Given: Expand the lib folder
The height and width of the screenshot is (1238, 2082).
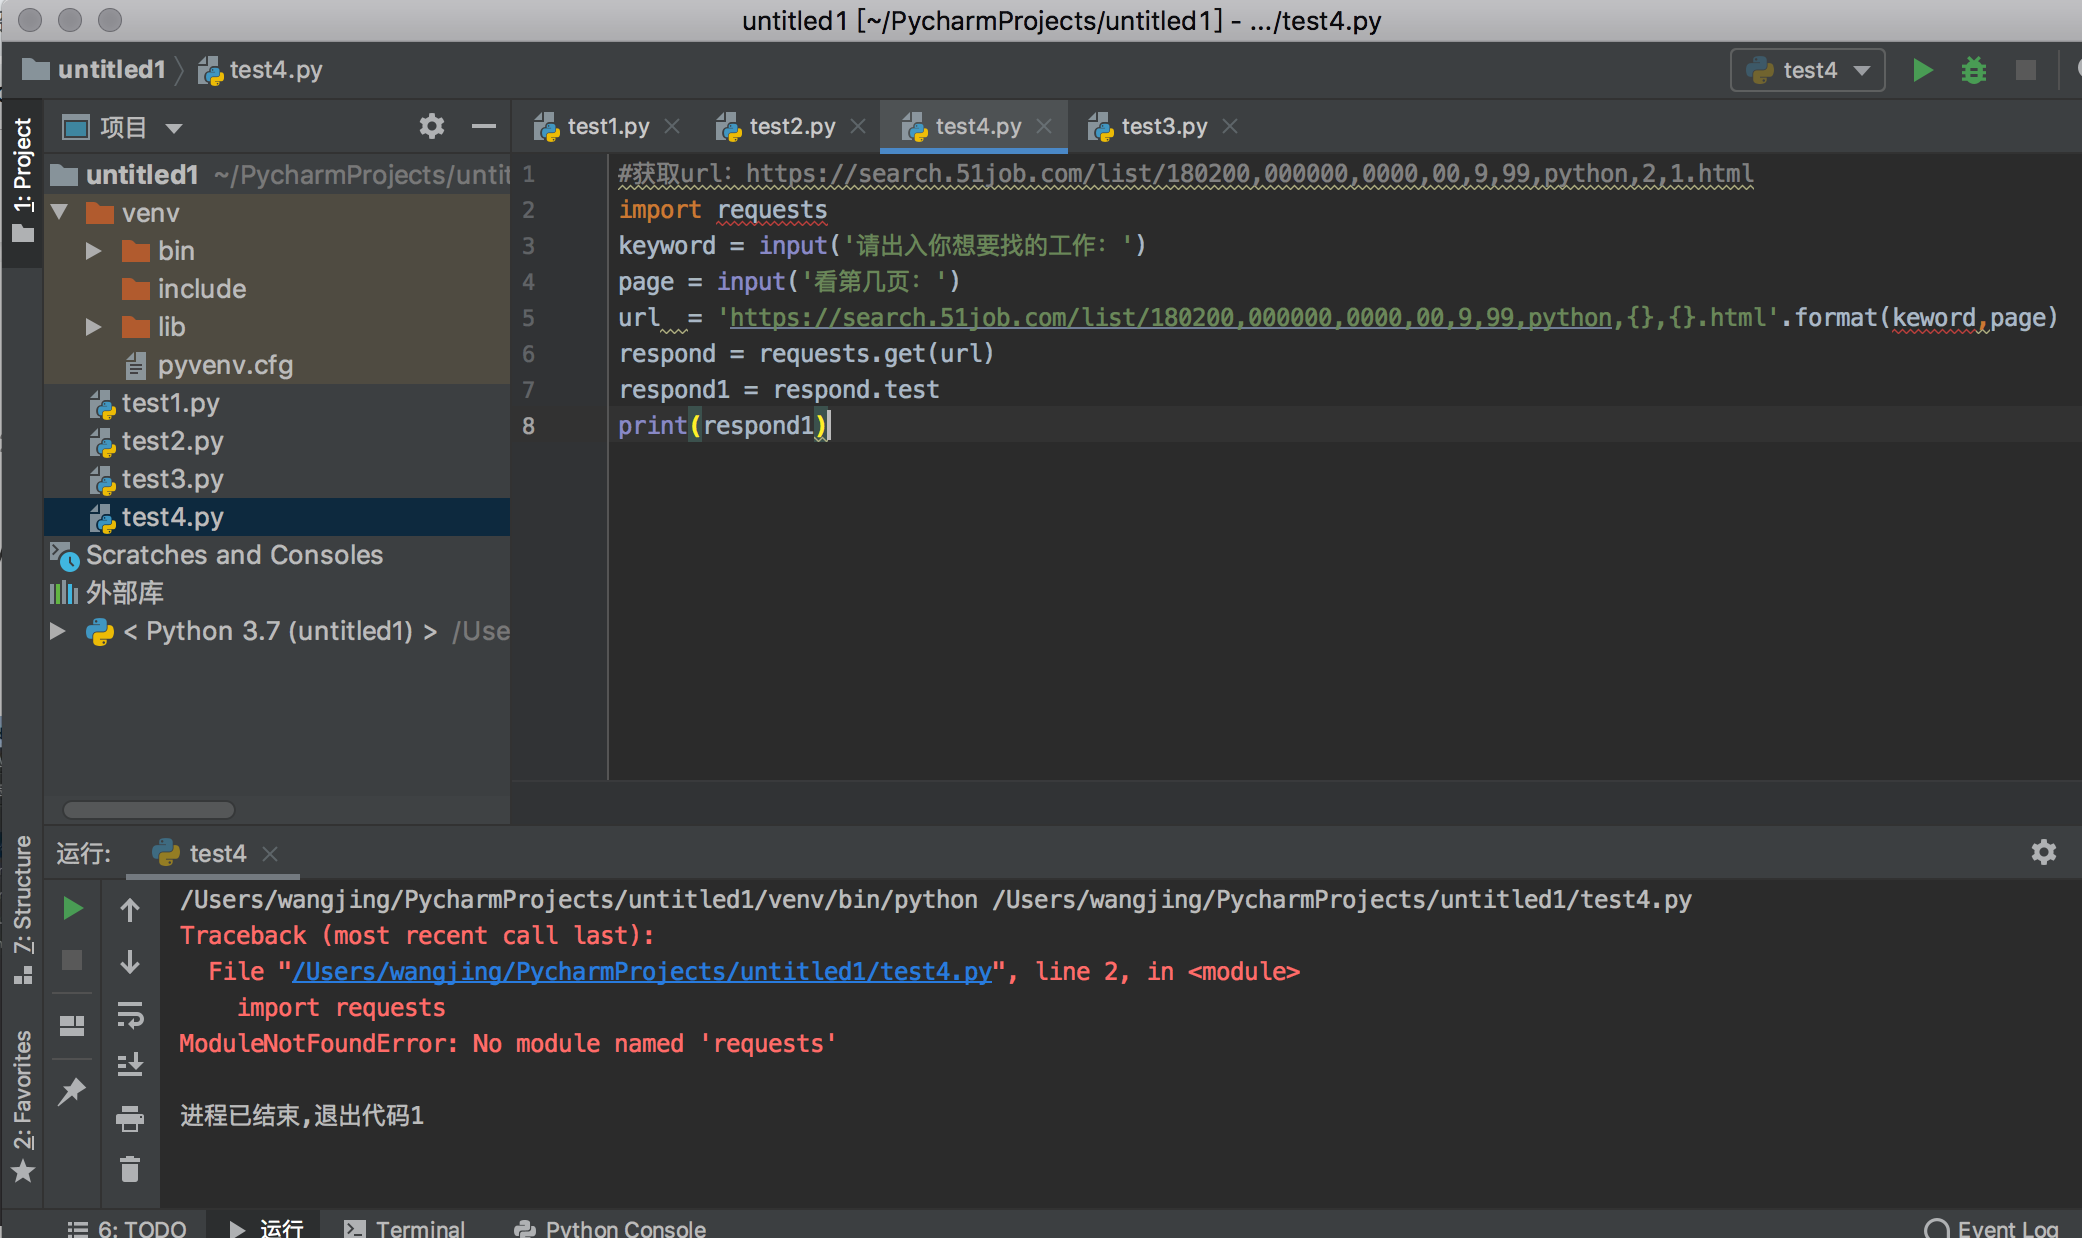Looking at the screenshot, I should [x=94, y=326].
